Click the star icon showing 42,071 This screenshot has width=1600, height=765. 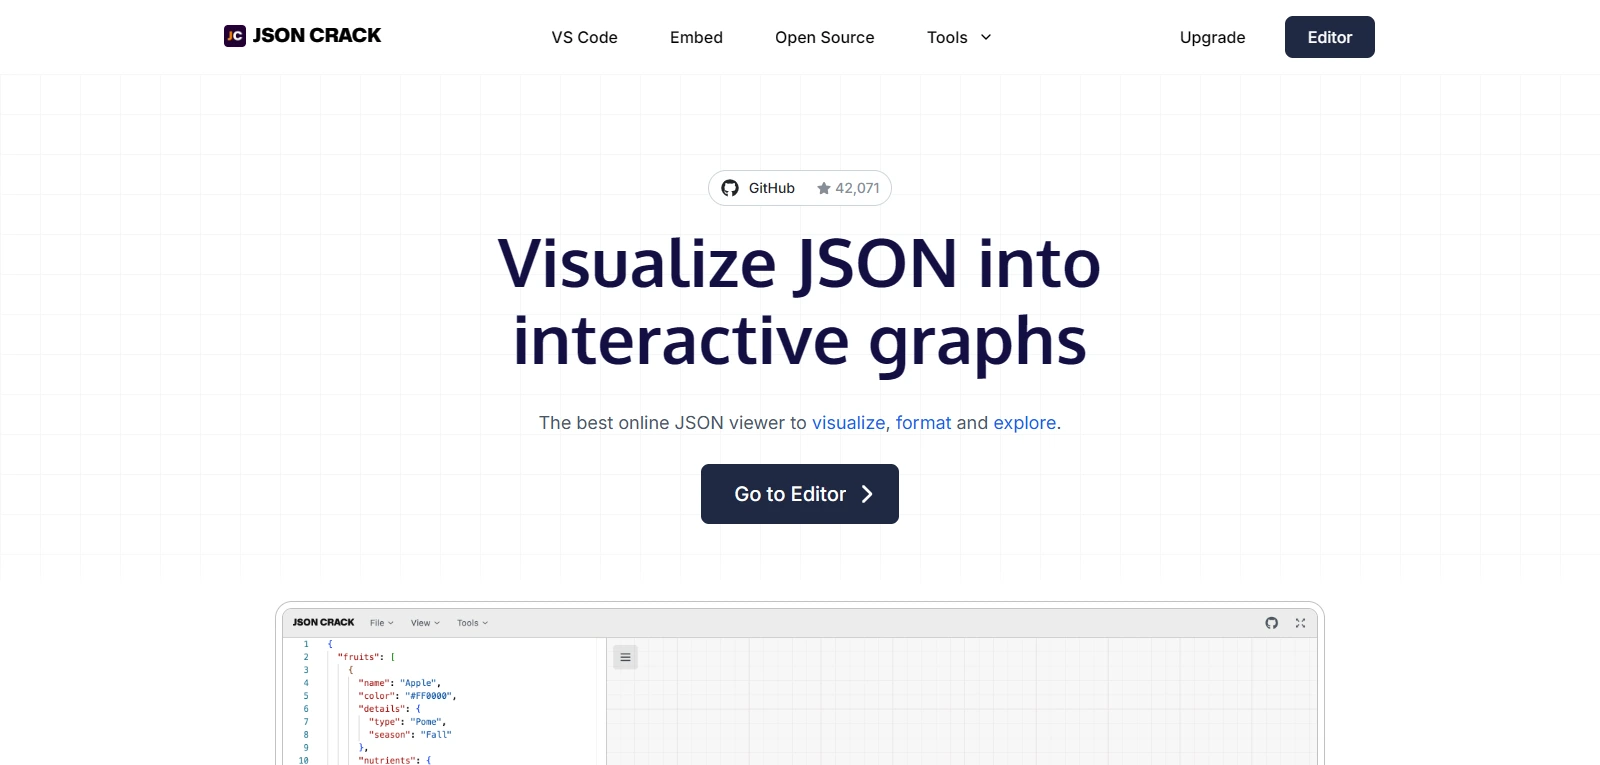click(824, 188)
